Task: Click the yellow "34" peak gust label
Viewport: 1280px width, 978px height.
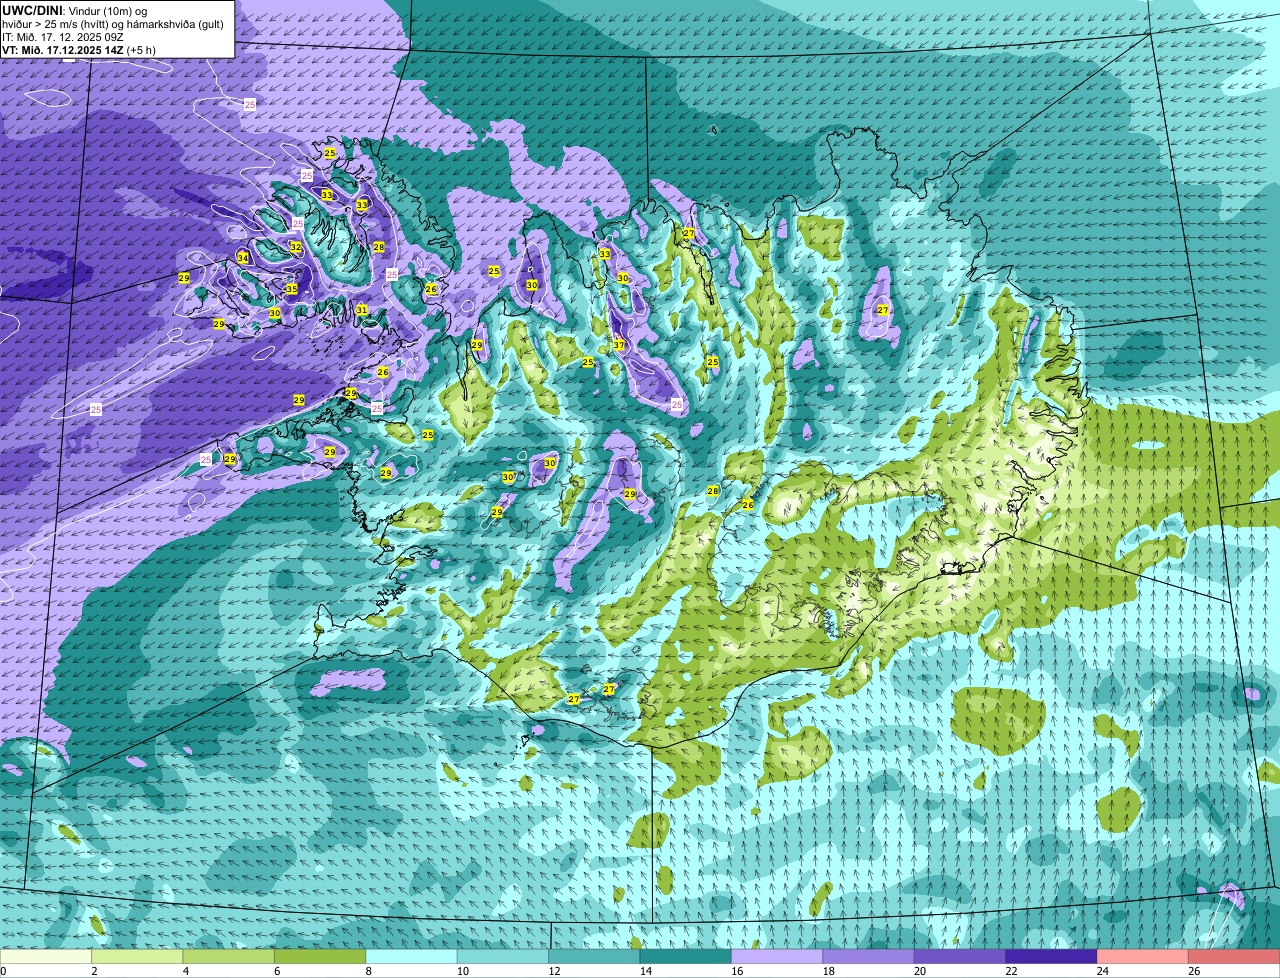Action: click(x=243, y=258)
